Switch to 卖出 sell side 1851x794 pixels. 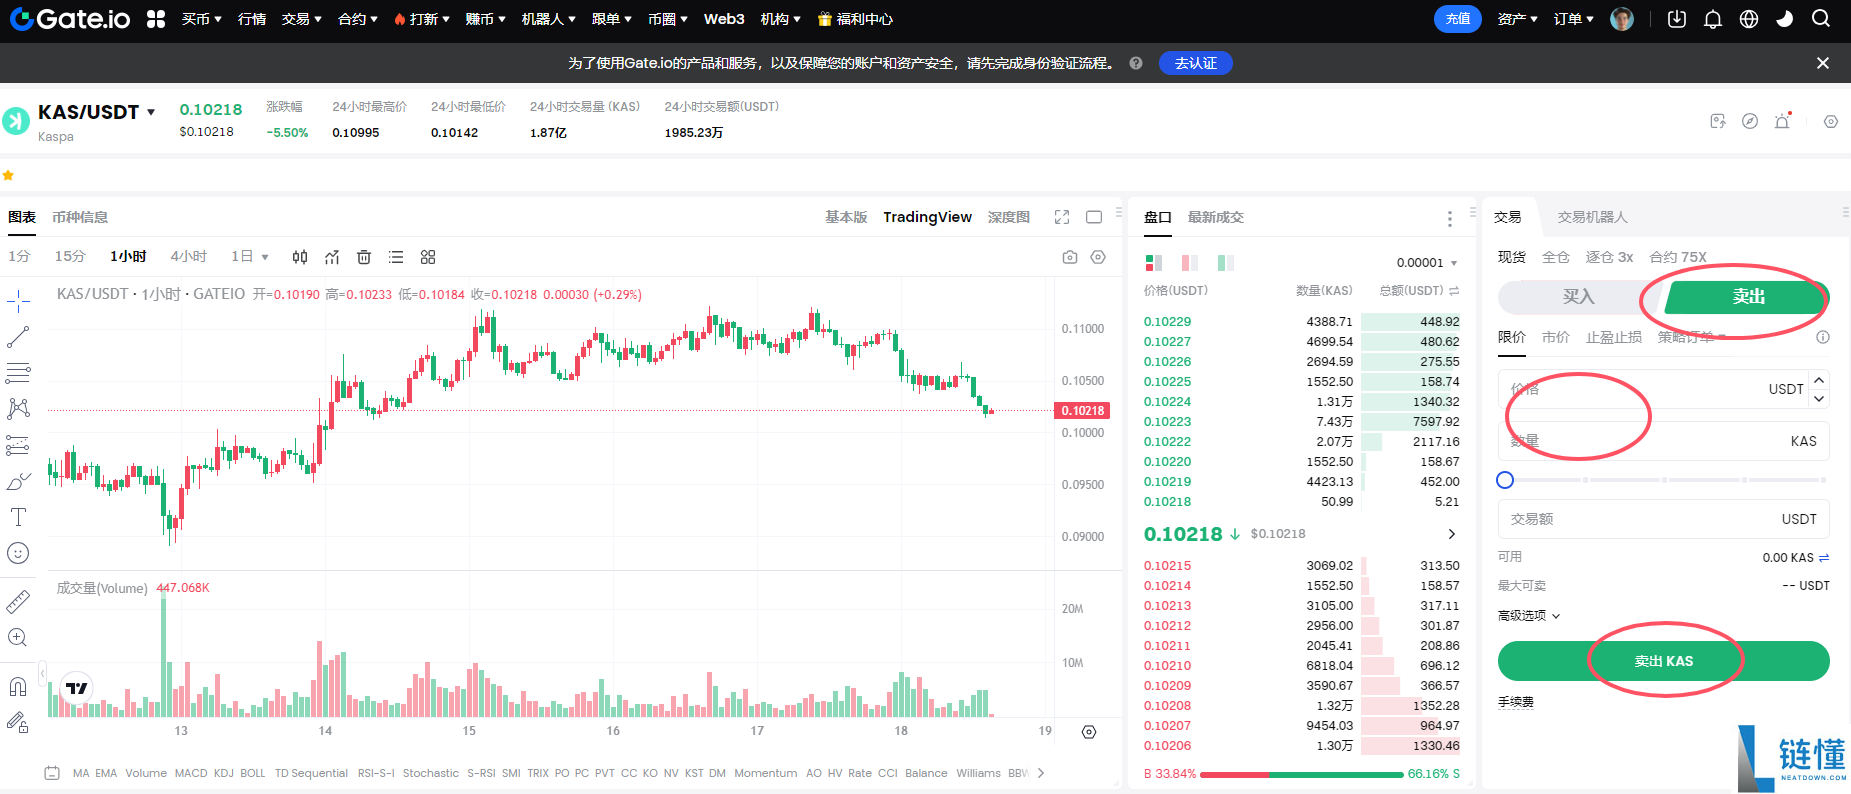[x=1748, y=297]
